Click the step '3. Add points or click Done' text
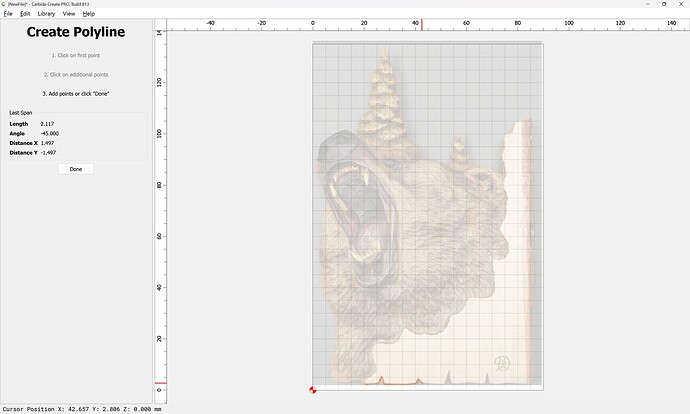 pos(76,94)
